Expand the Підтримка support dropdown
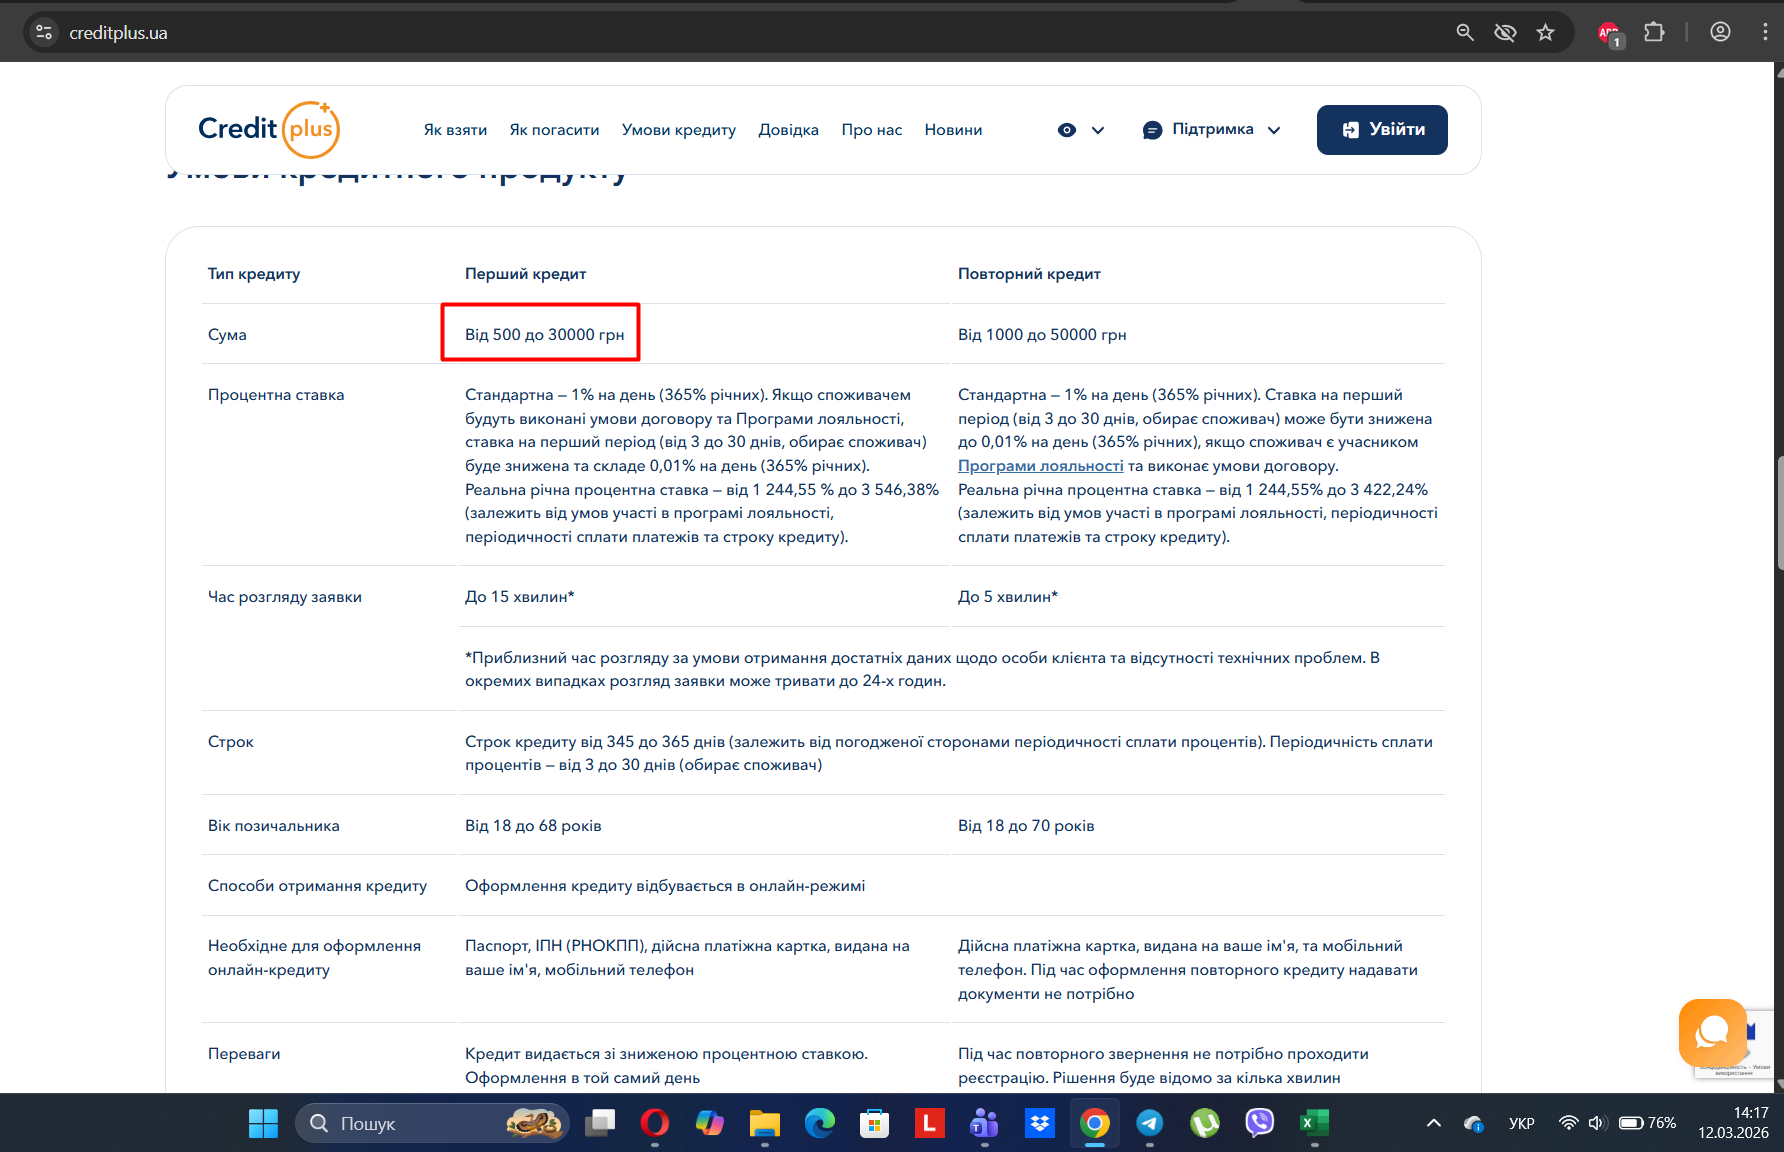The width and height of the screenshot is (1784, 1152). [x=1211, y=130]
